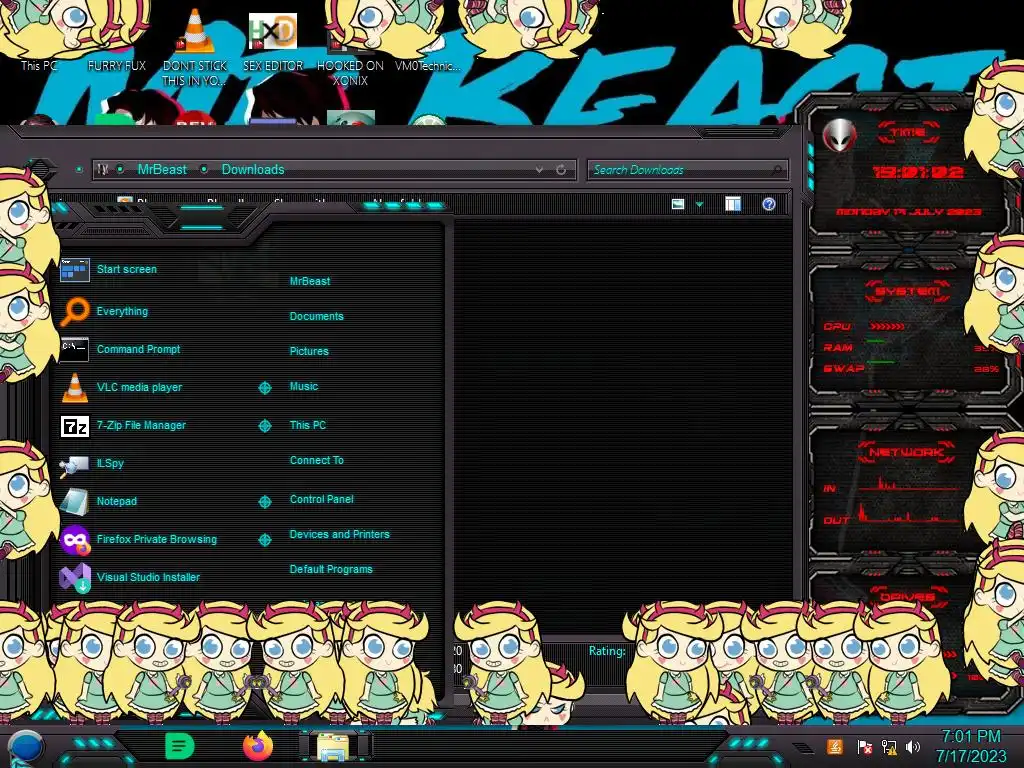Open Devices and Printers
Screen dimensions: 1024x768
tap(340, 534)
